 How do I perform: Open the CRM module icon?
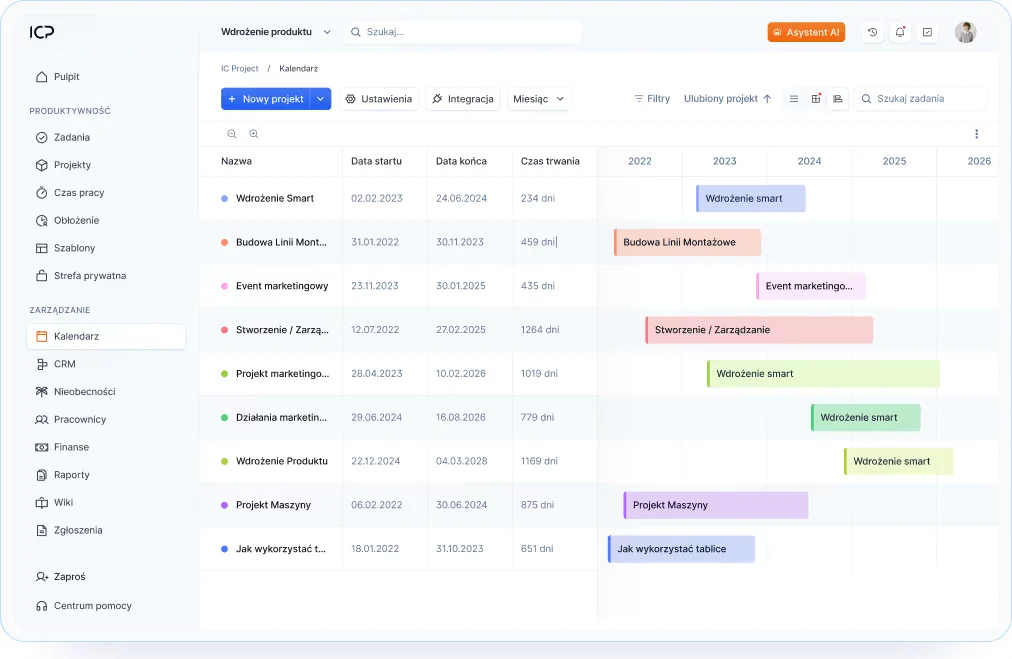42,364
